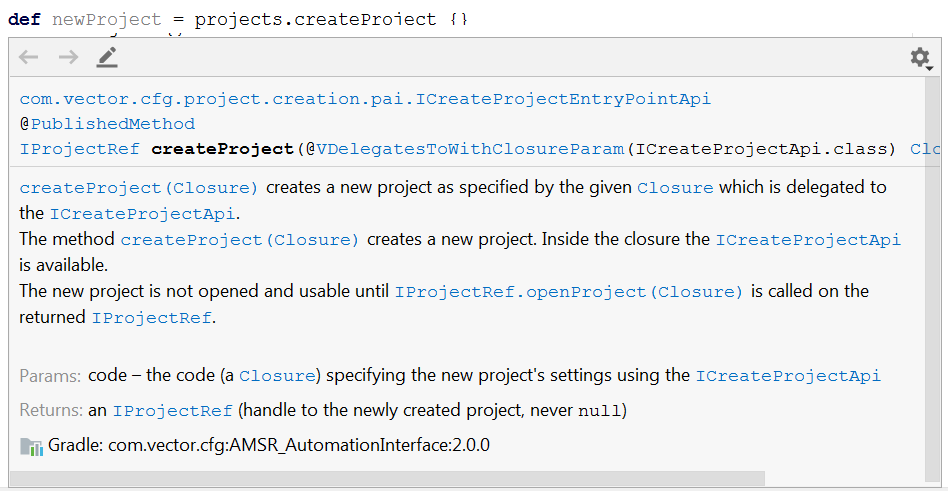The width and height of the screenshot is (952, 499).
Task: Open the PublishedMethod annotation link
Action: coord(113,124)
